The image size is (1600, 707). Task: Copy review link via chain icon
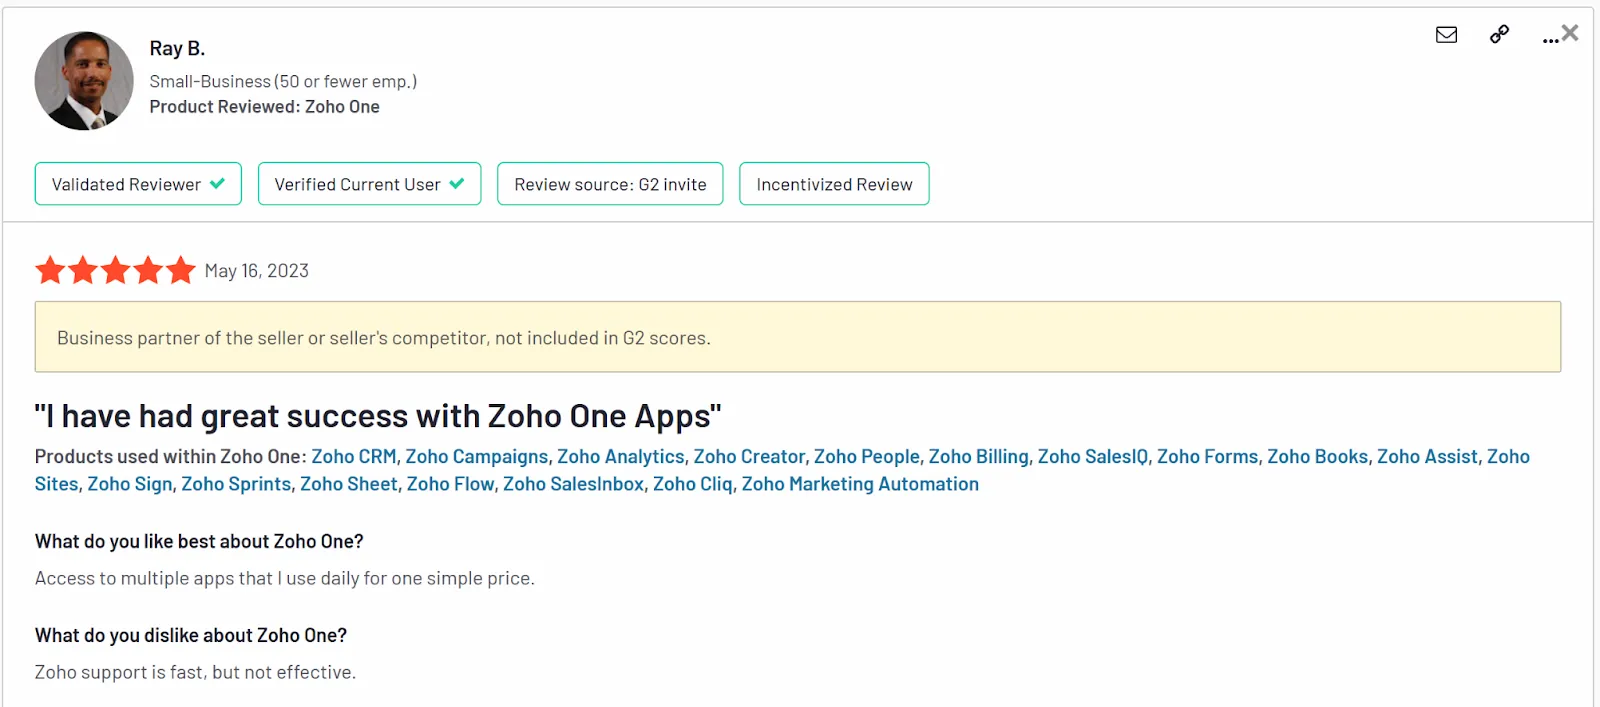[x=1499, y=35]
